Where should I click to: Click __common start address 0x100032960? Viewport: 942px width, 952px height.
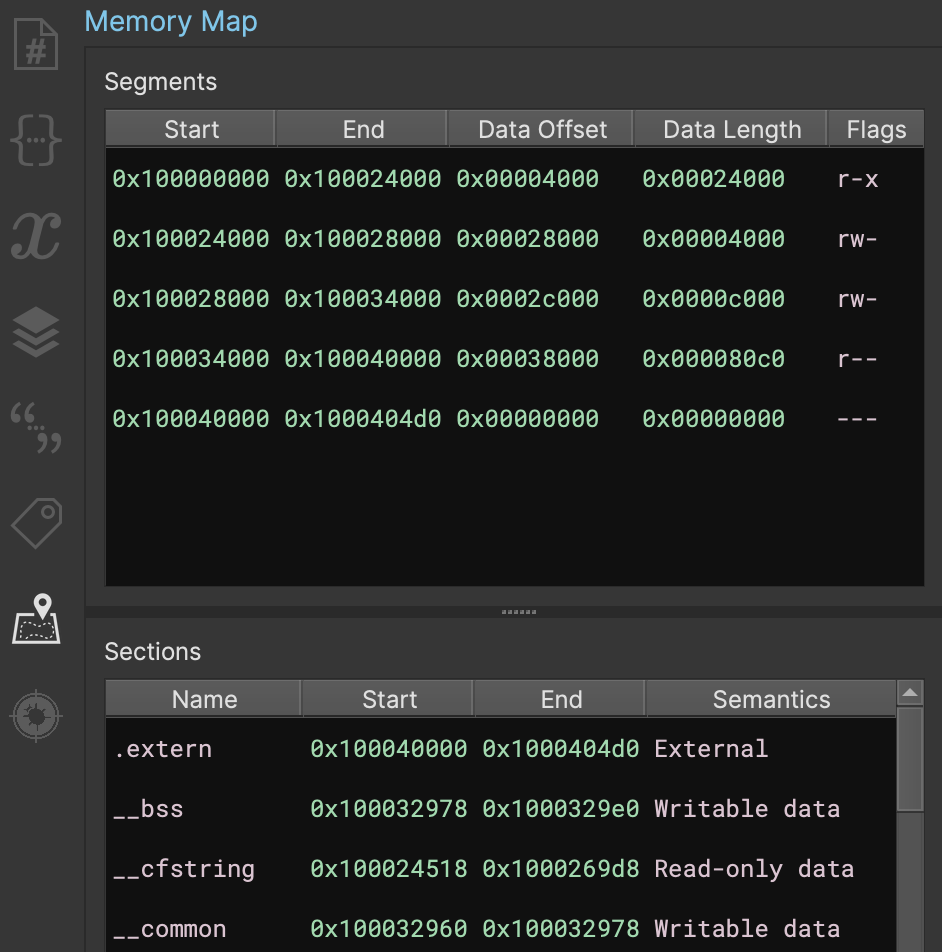click(x=388, y=930)
